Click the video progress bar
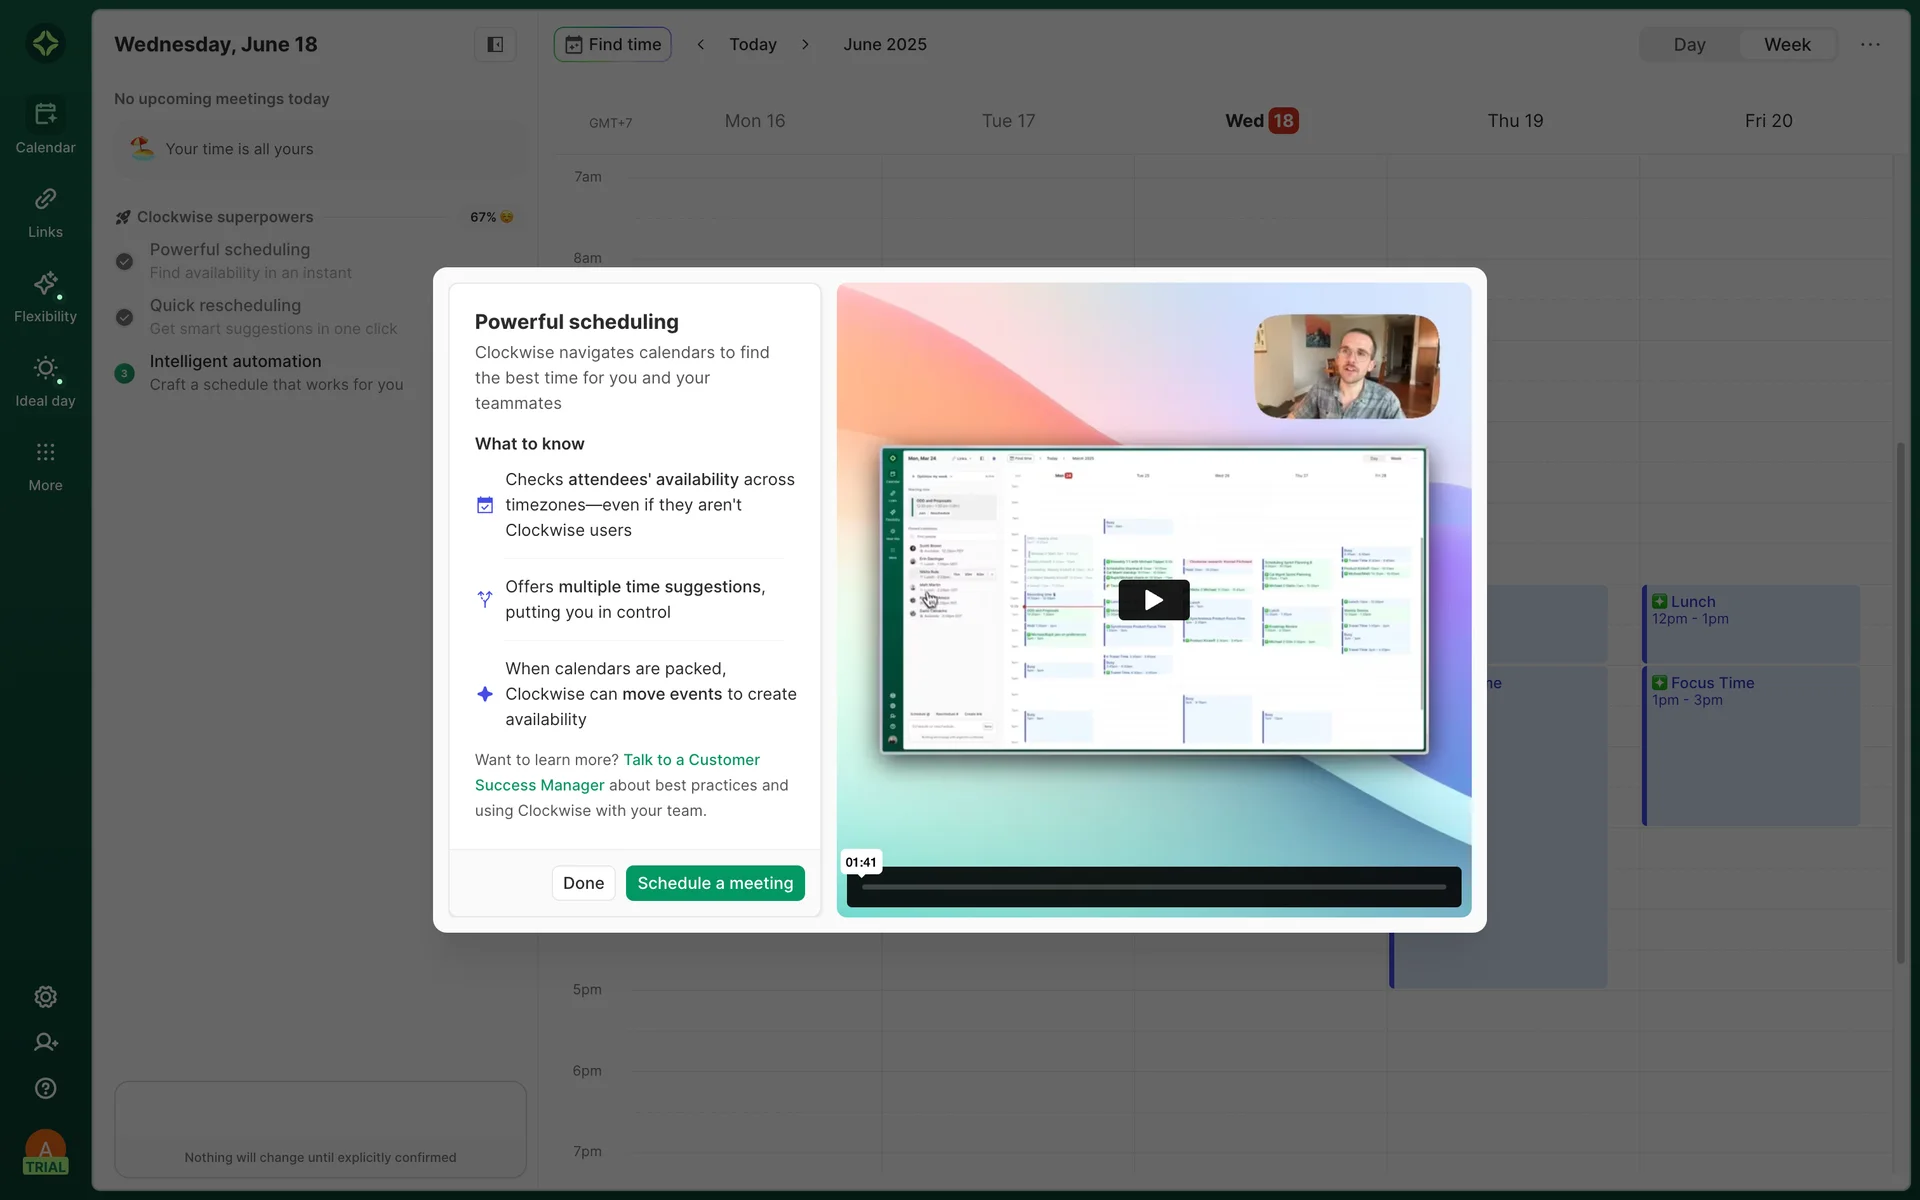The image size is (1920, 1200). point(1153,887)
